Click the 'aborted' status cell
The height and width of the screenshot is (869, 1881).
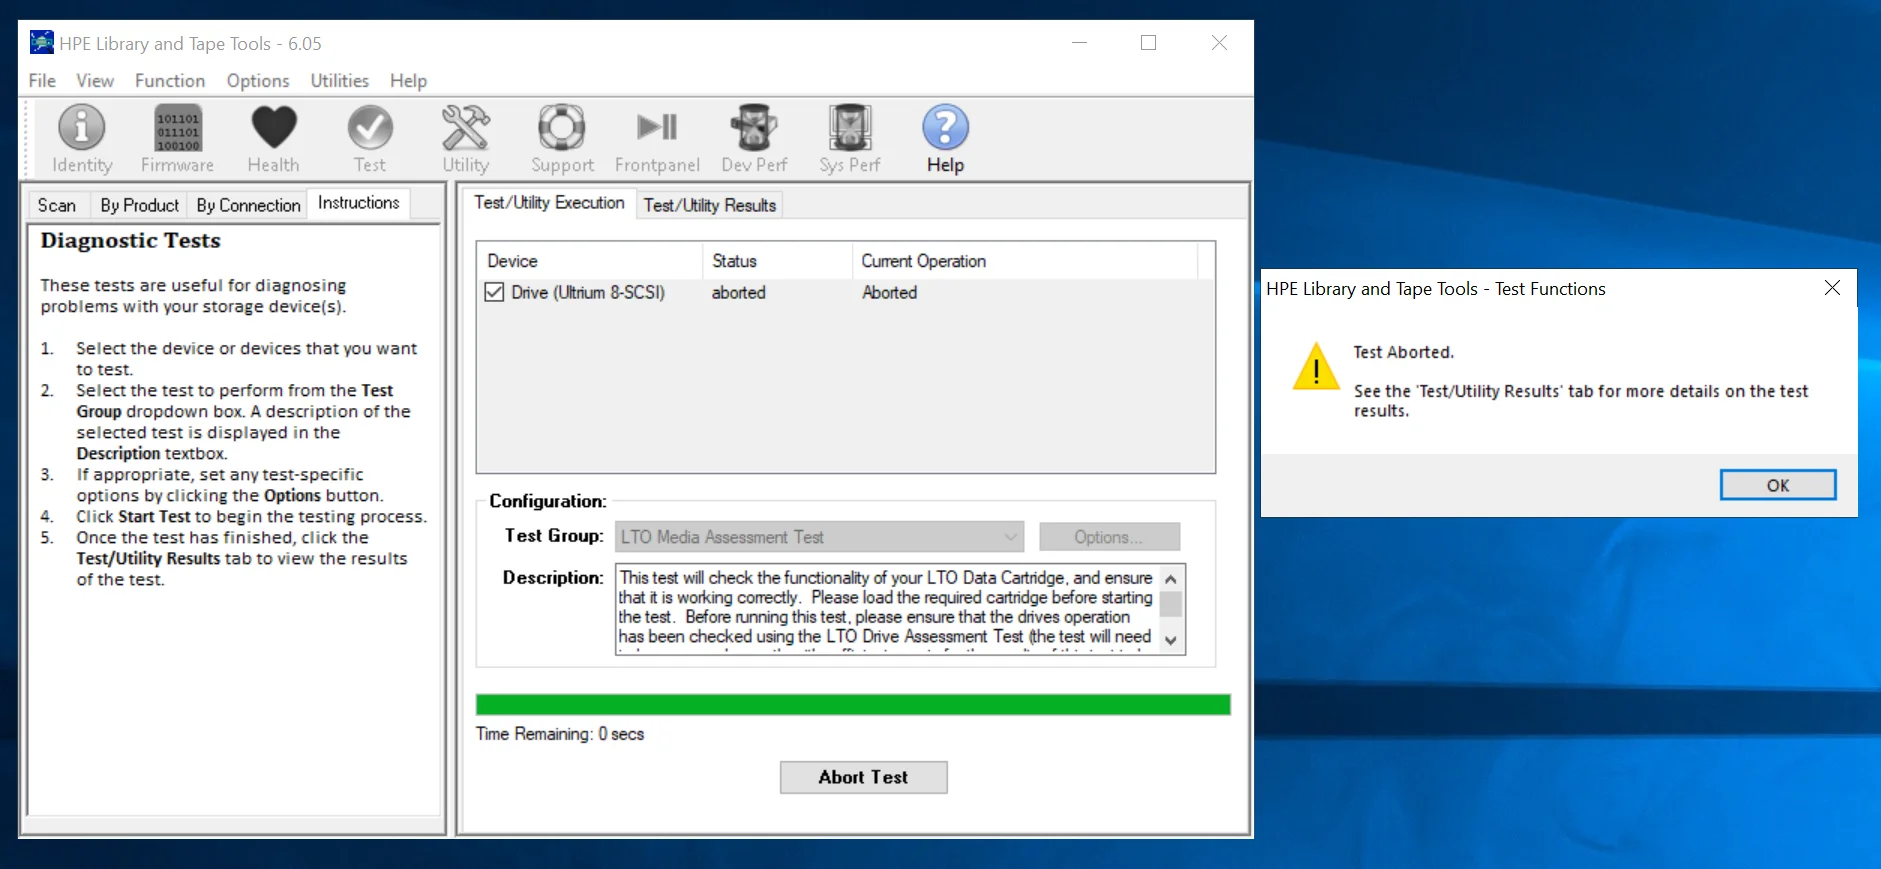coord(739,292)
